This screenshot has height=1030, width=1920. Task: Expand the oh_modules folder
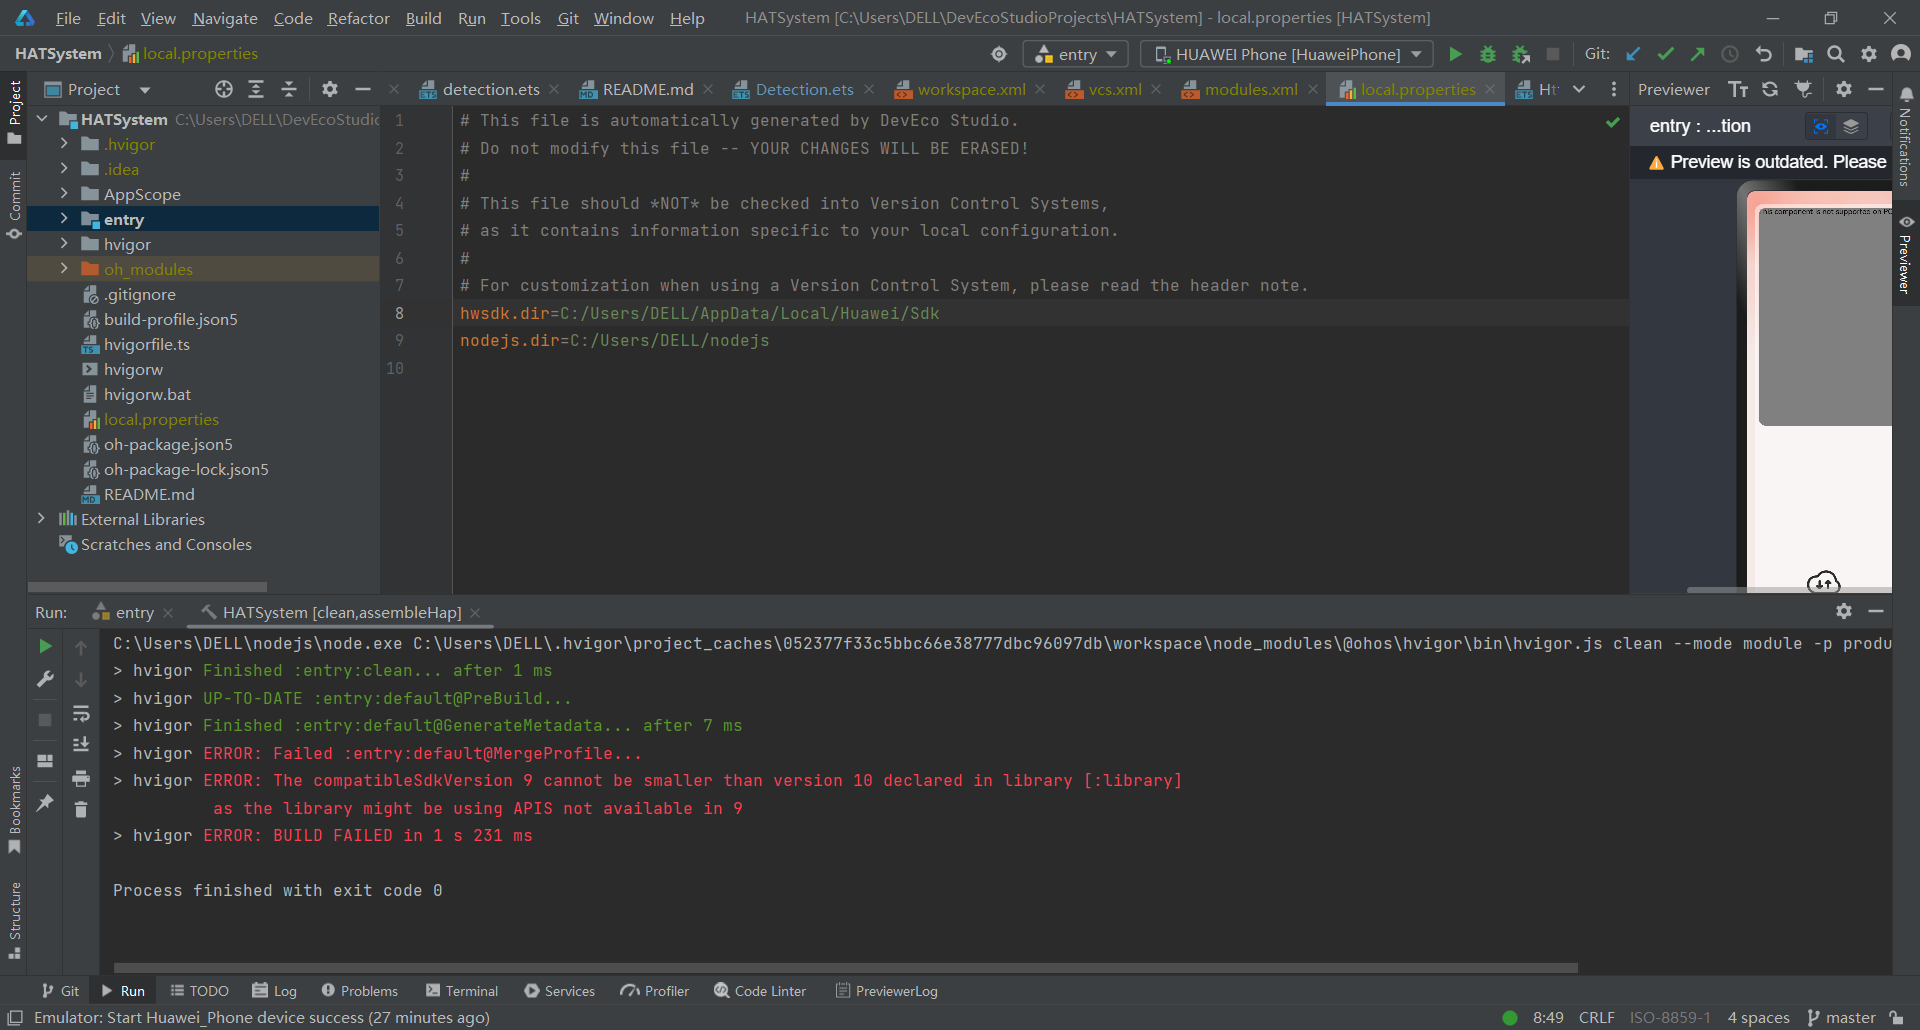pyautogui.click(x=64, y=269)
